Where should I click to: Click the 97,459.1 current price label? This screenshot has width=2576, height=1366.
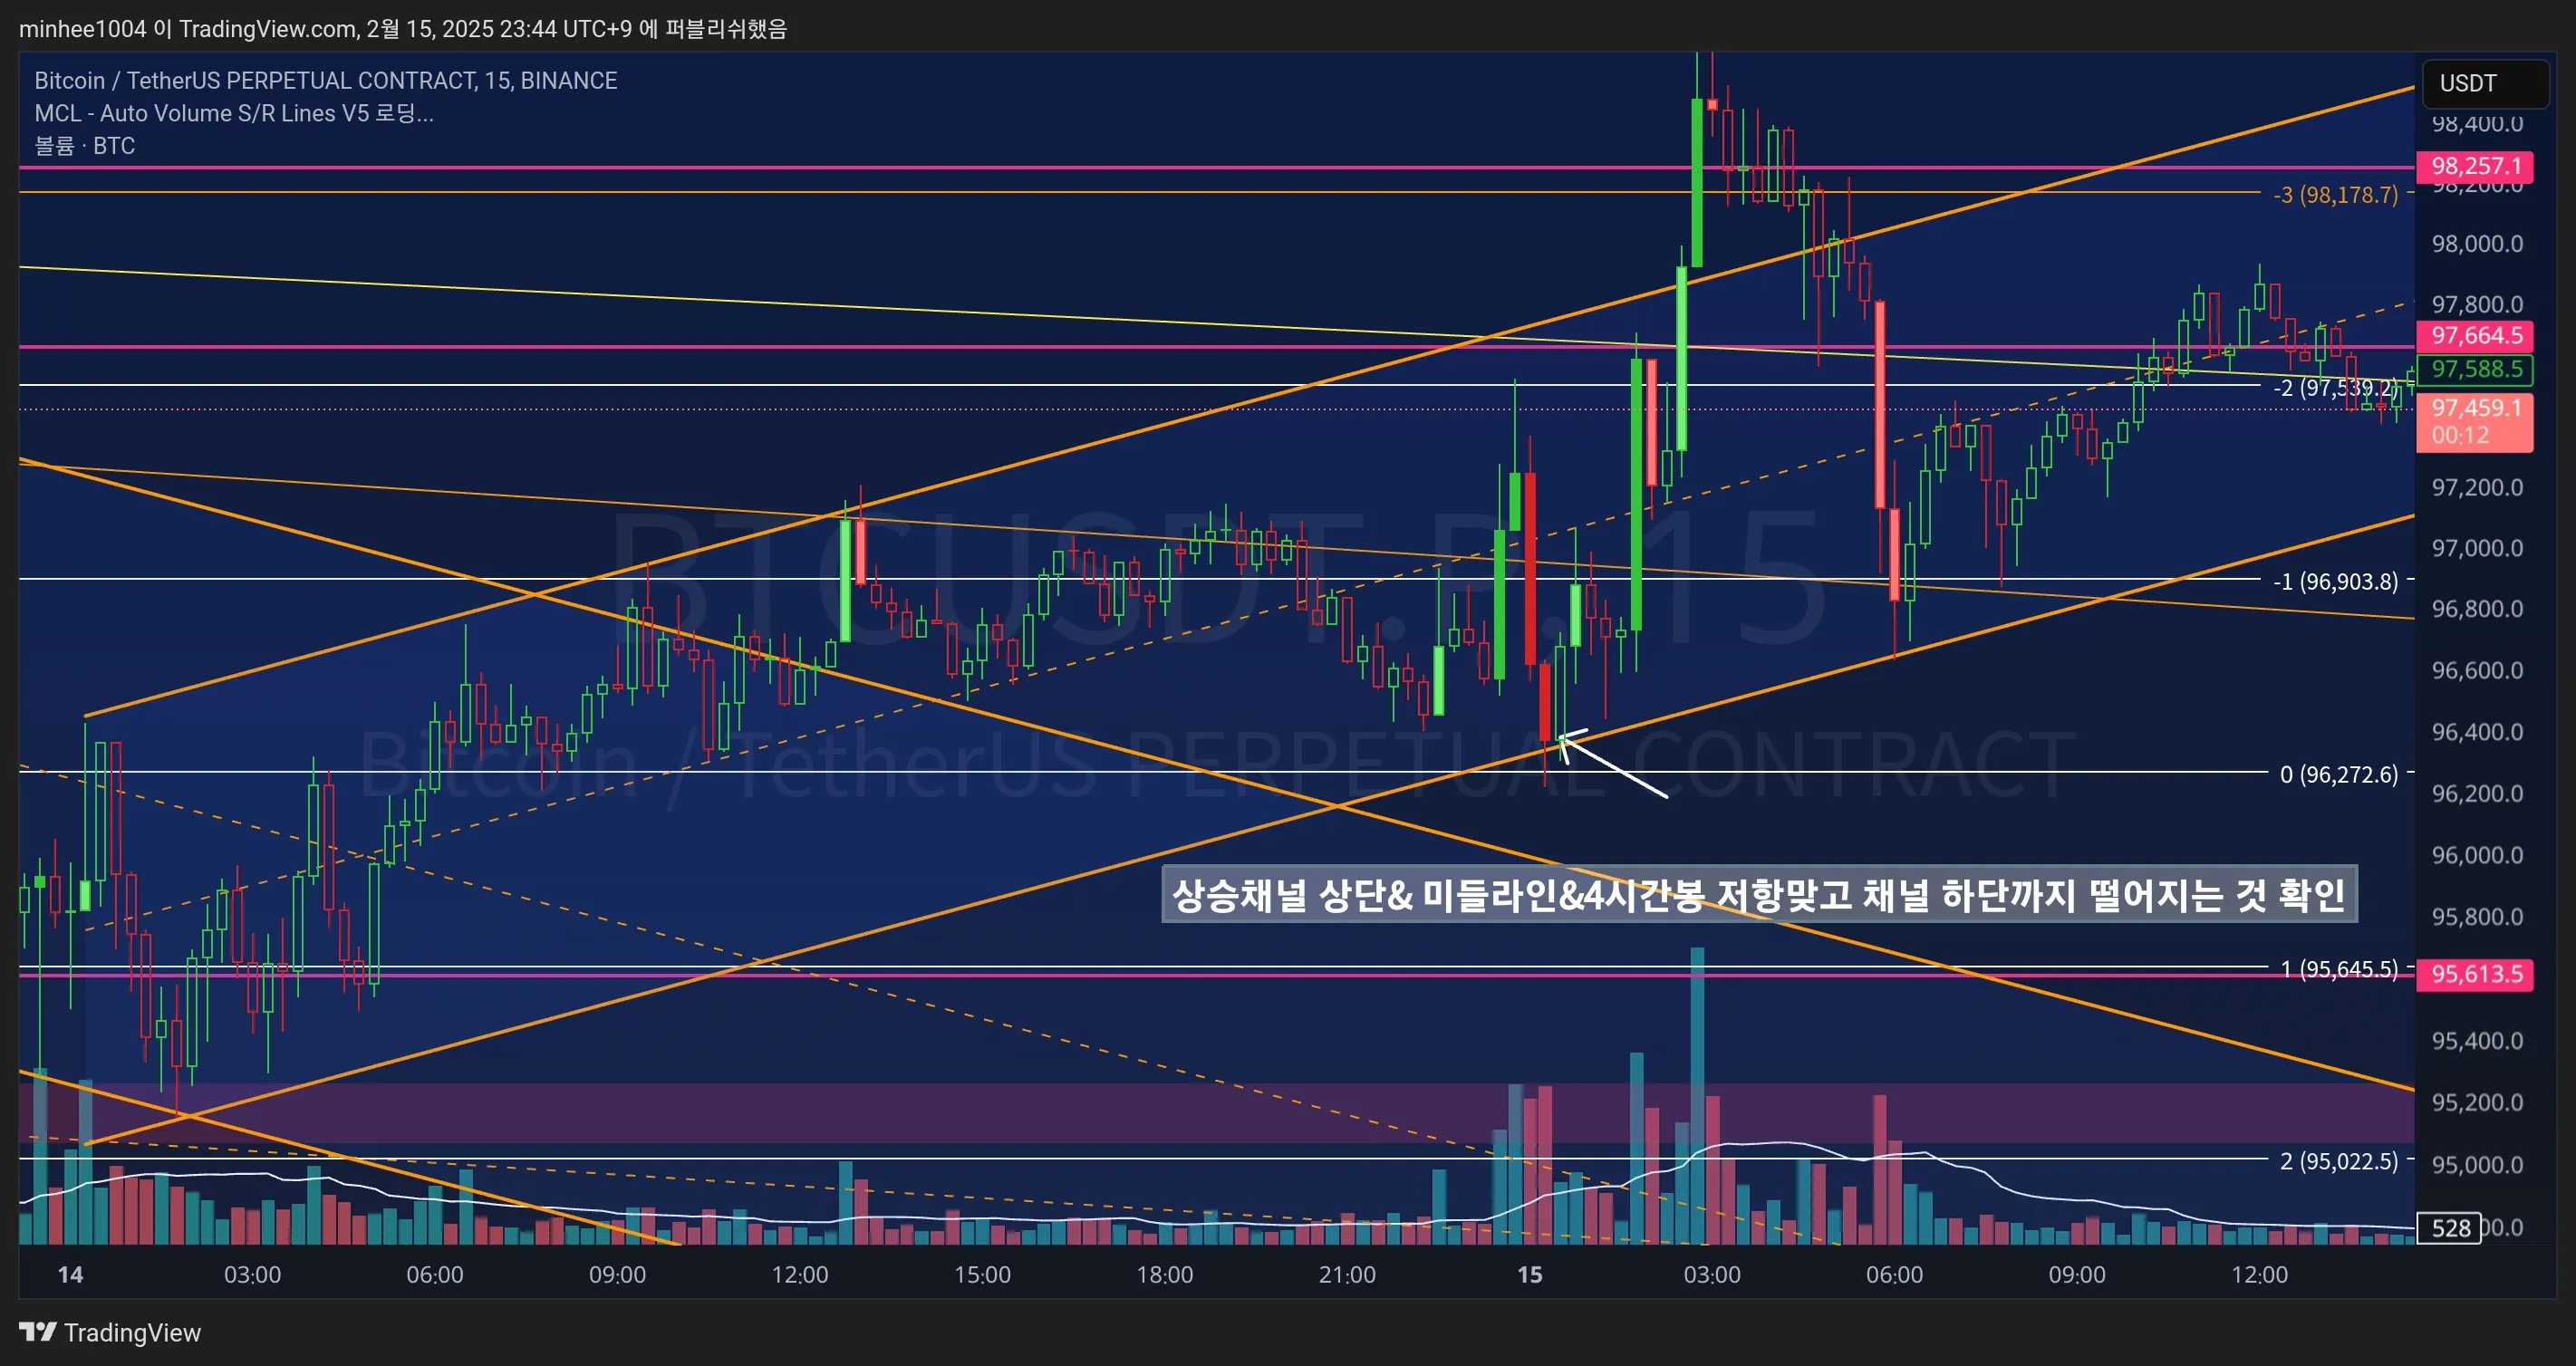(x=2475, y=408)
